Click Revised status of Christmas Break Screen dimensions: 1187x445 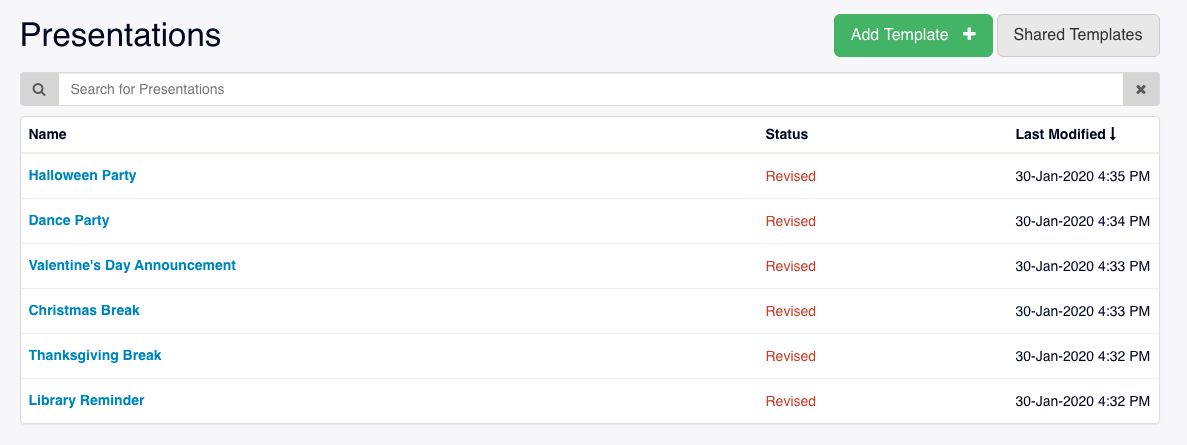790,311
